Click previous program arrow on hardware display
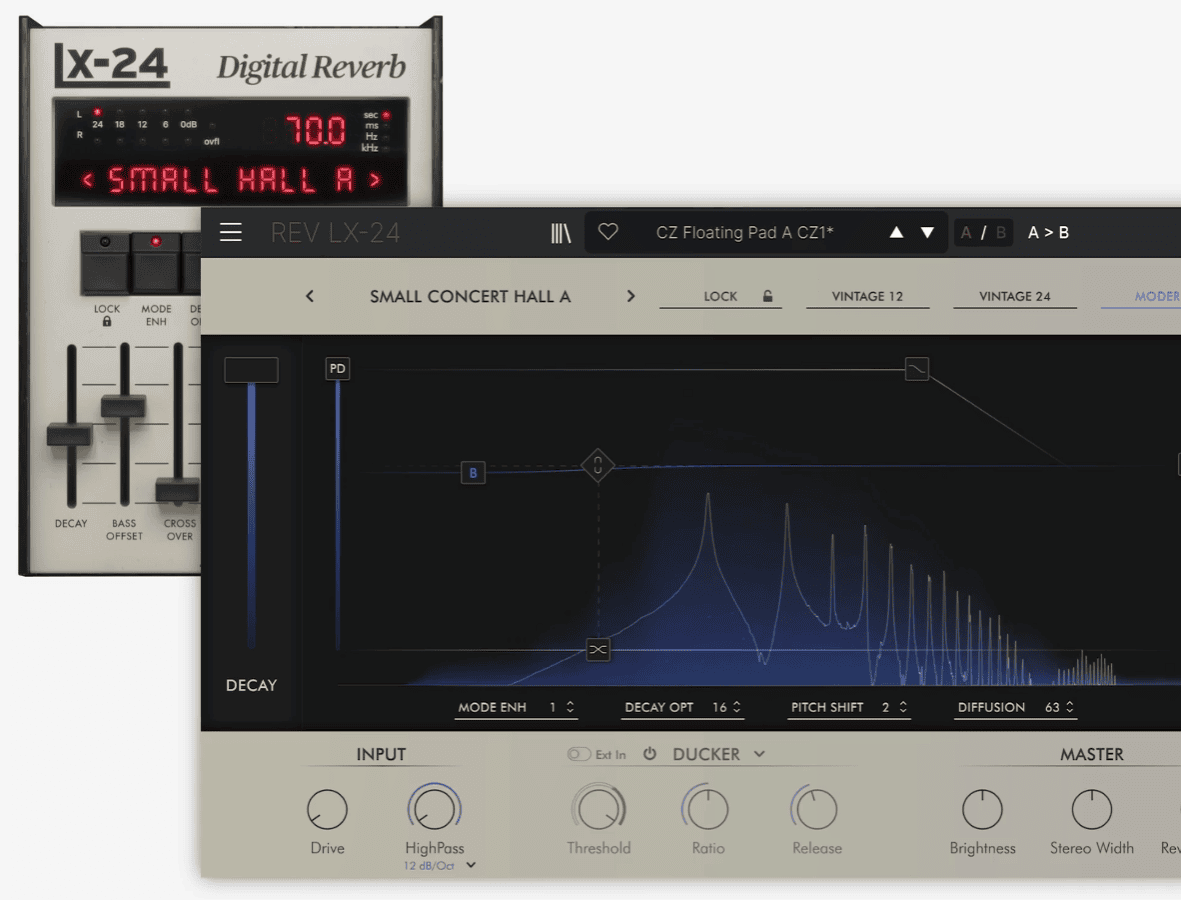This screenshot has width=1181, height=900. click(x=88, y=180)
